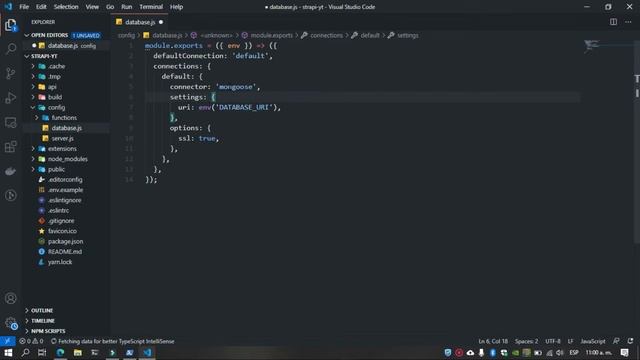Open the .env.example file
This screenshot has height=360, width=640.
65,190
